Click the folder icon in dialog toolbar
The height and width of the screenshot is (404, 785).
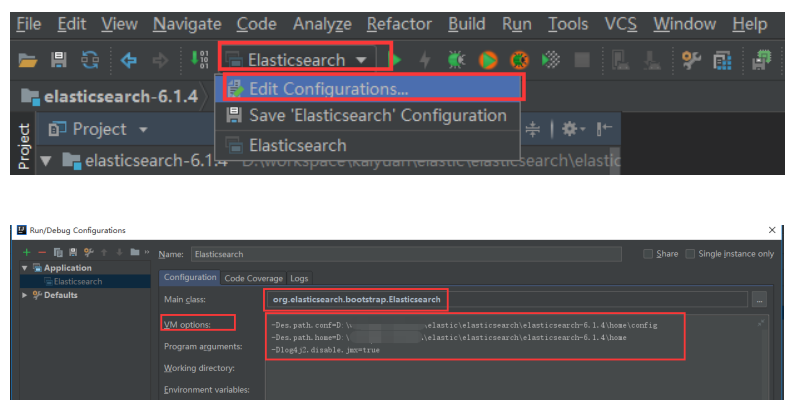point(135,252)
